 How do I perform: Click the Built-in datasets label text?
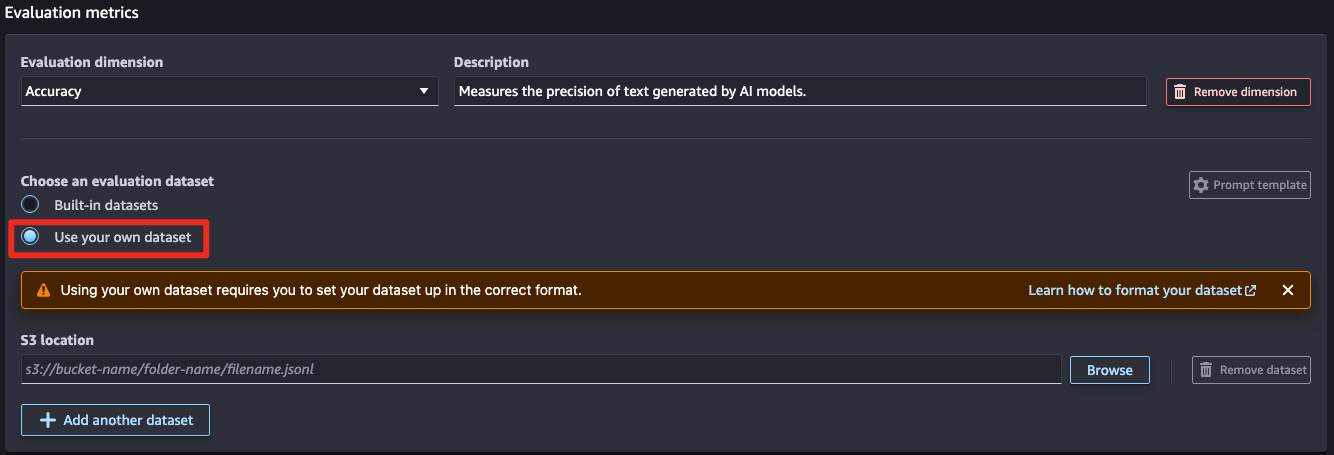[106, 205]
